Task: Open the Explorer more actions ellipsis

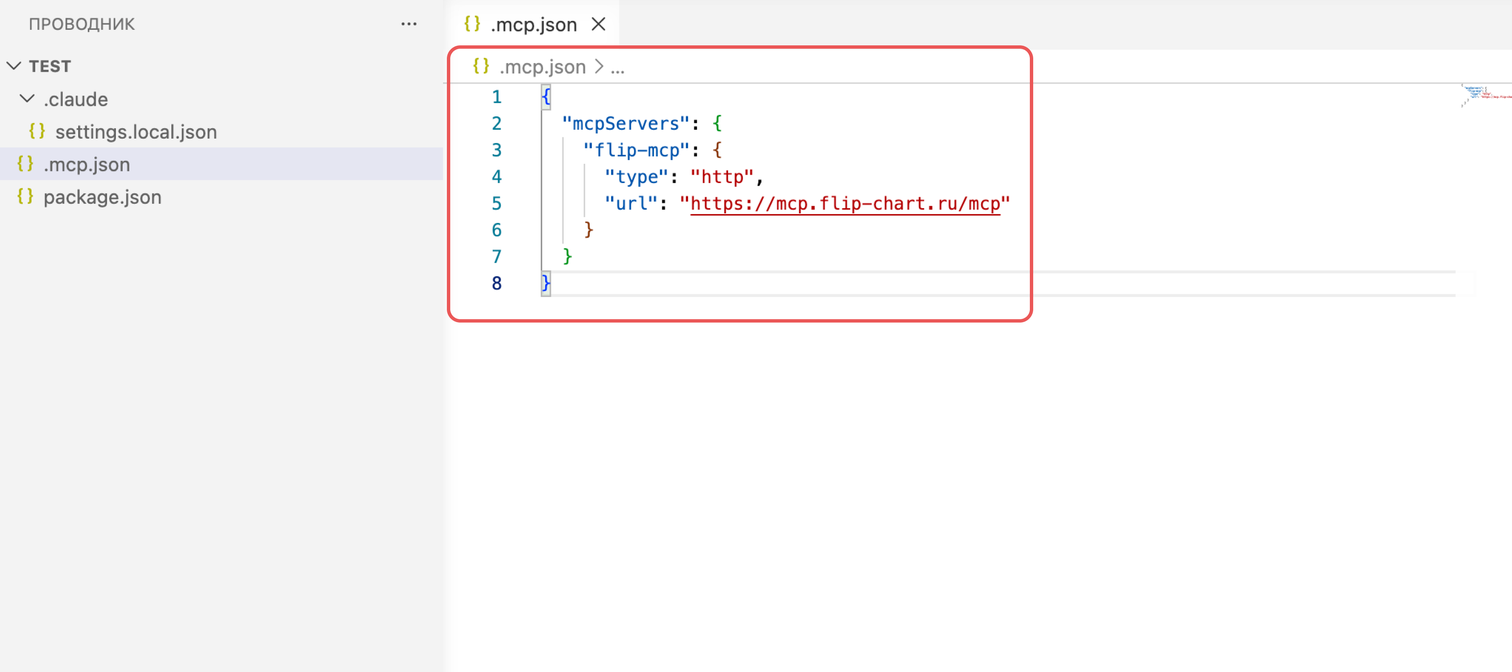Action: (408, 24)
